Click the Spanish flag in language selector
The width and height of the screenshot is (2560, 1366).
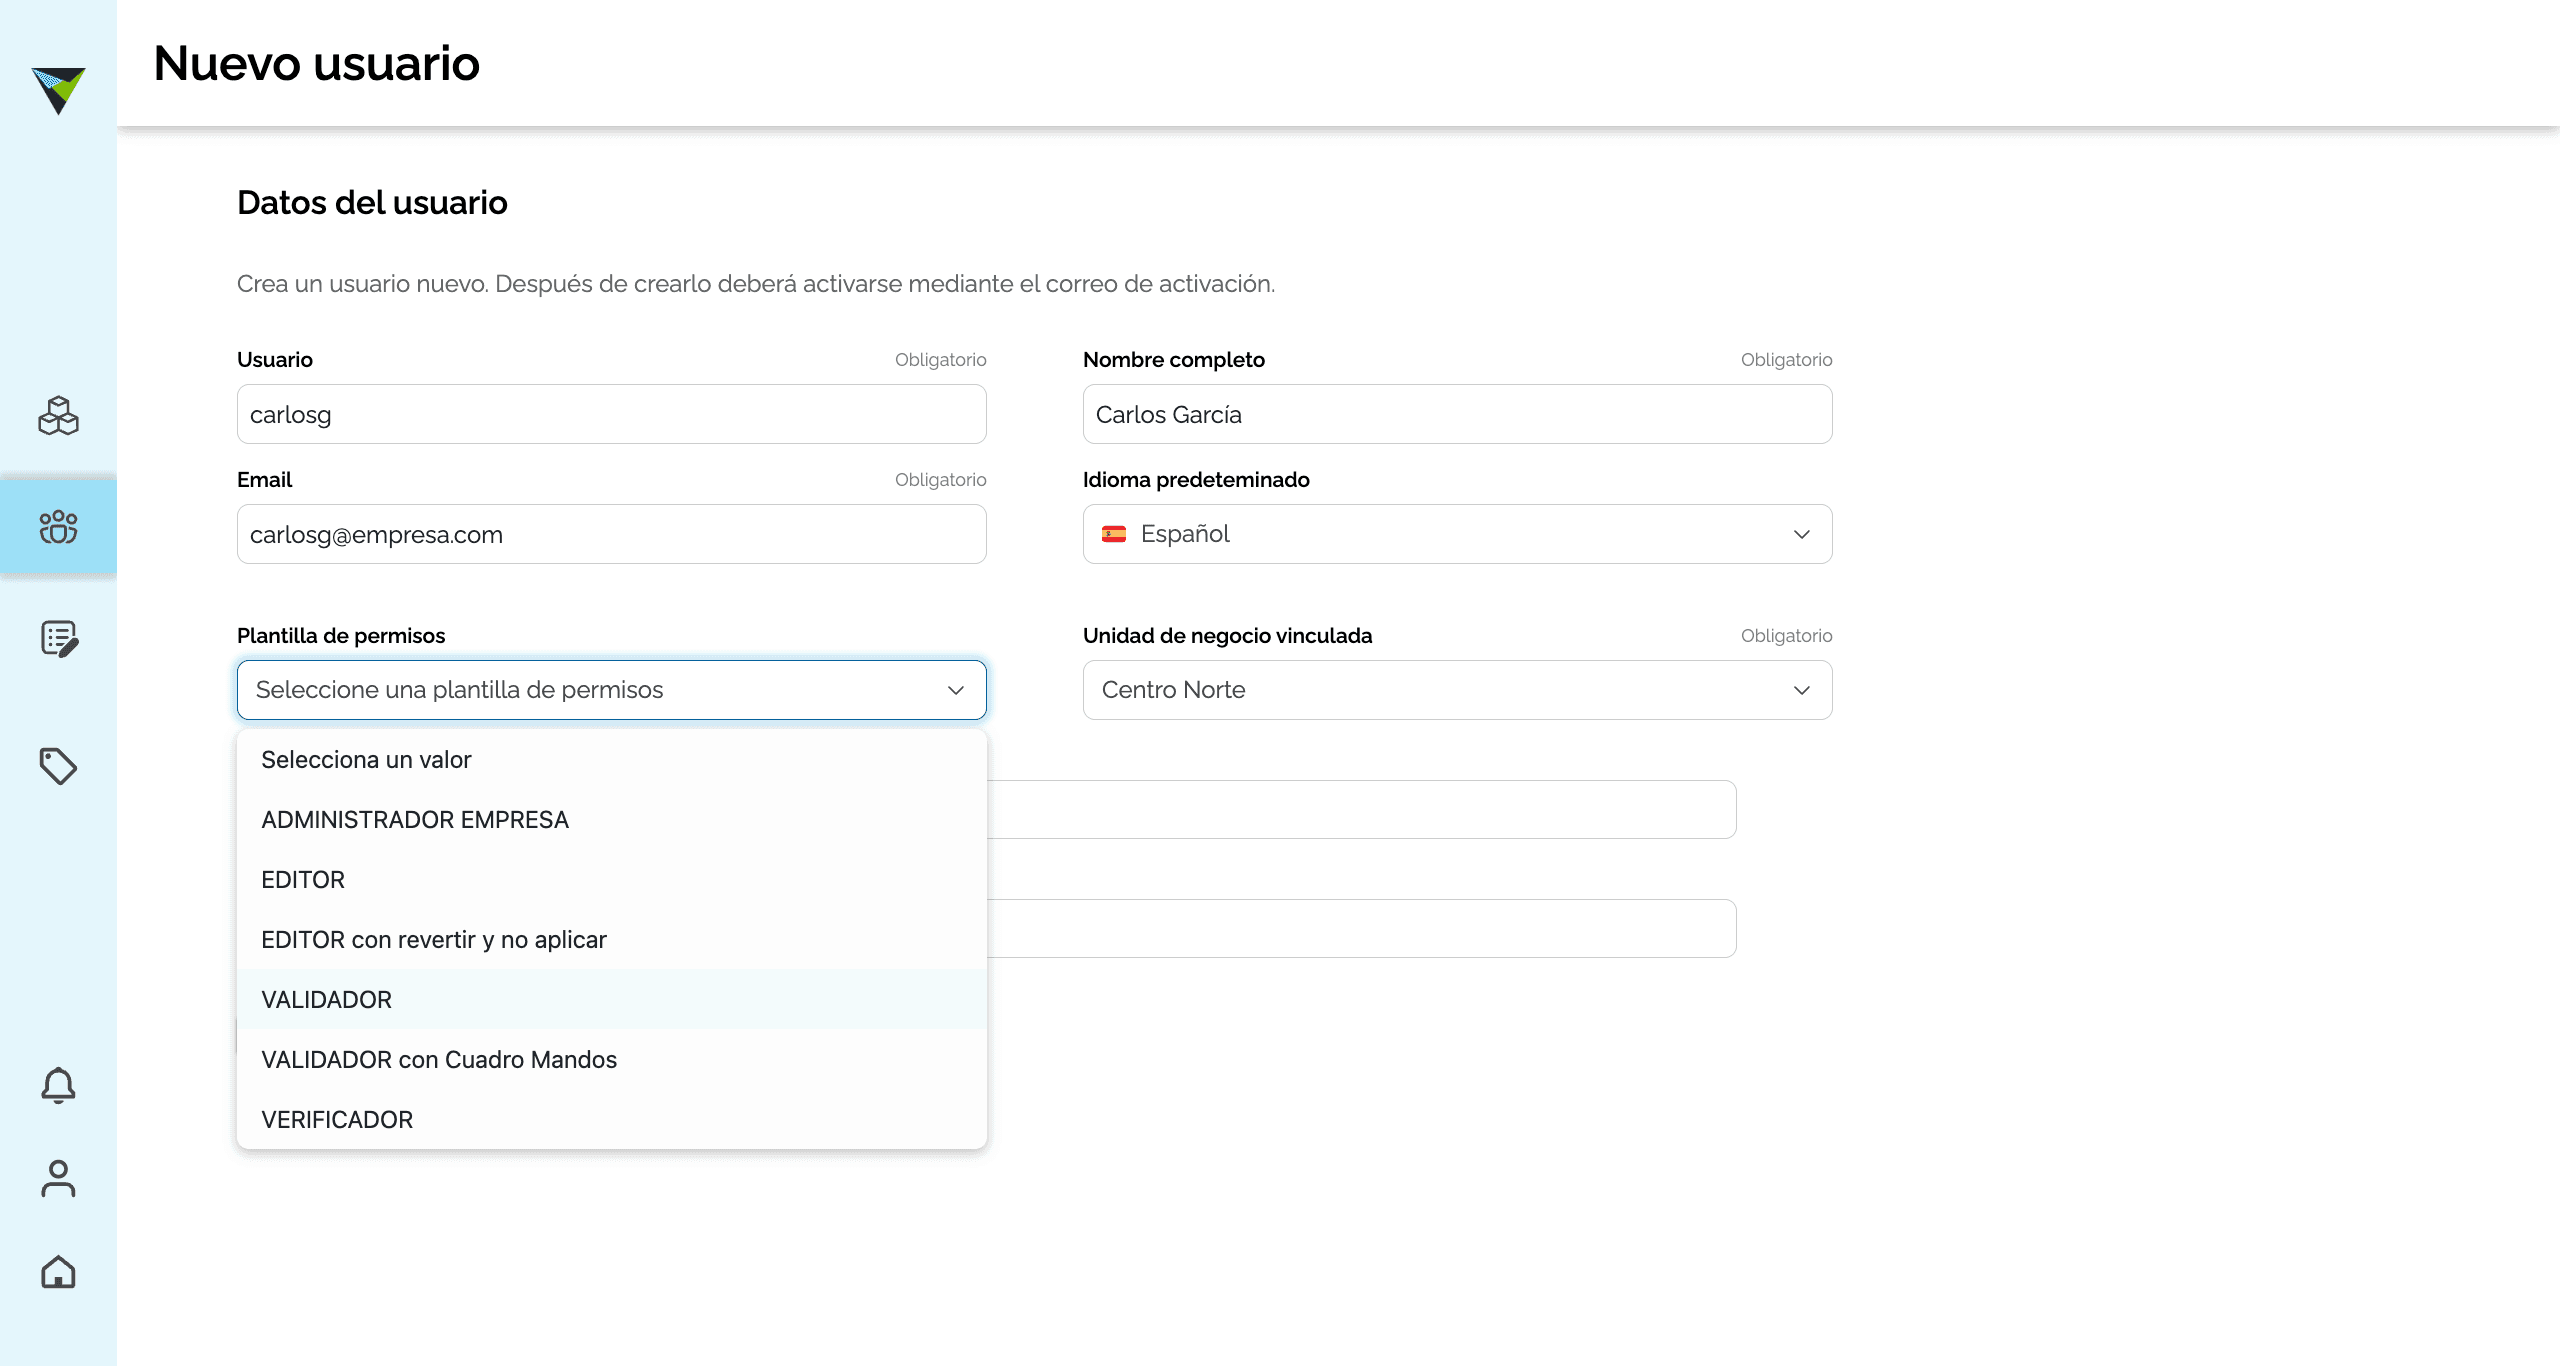pos(1114,534)
